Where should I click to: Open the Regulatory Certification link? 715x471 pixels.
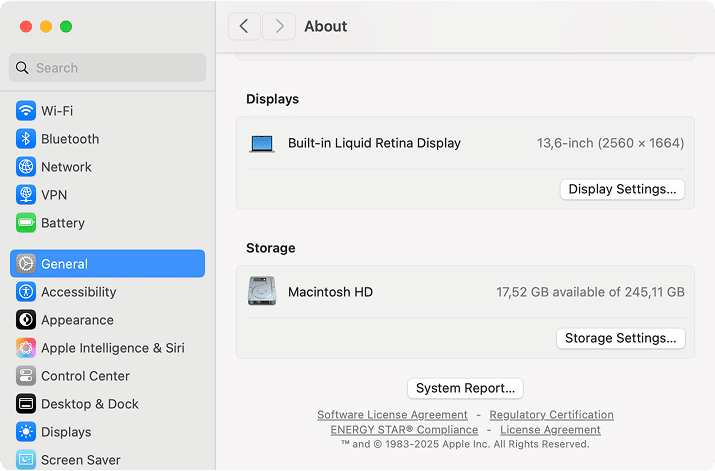pyautogui.click(x=551, y=415)
